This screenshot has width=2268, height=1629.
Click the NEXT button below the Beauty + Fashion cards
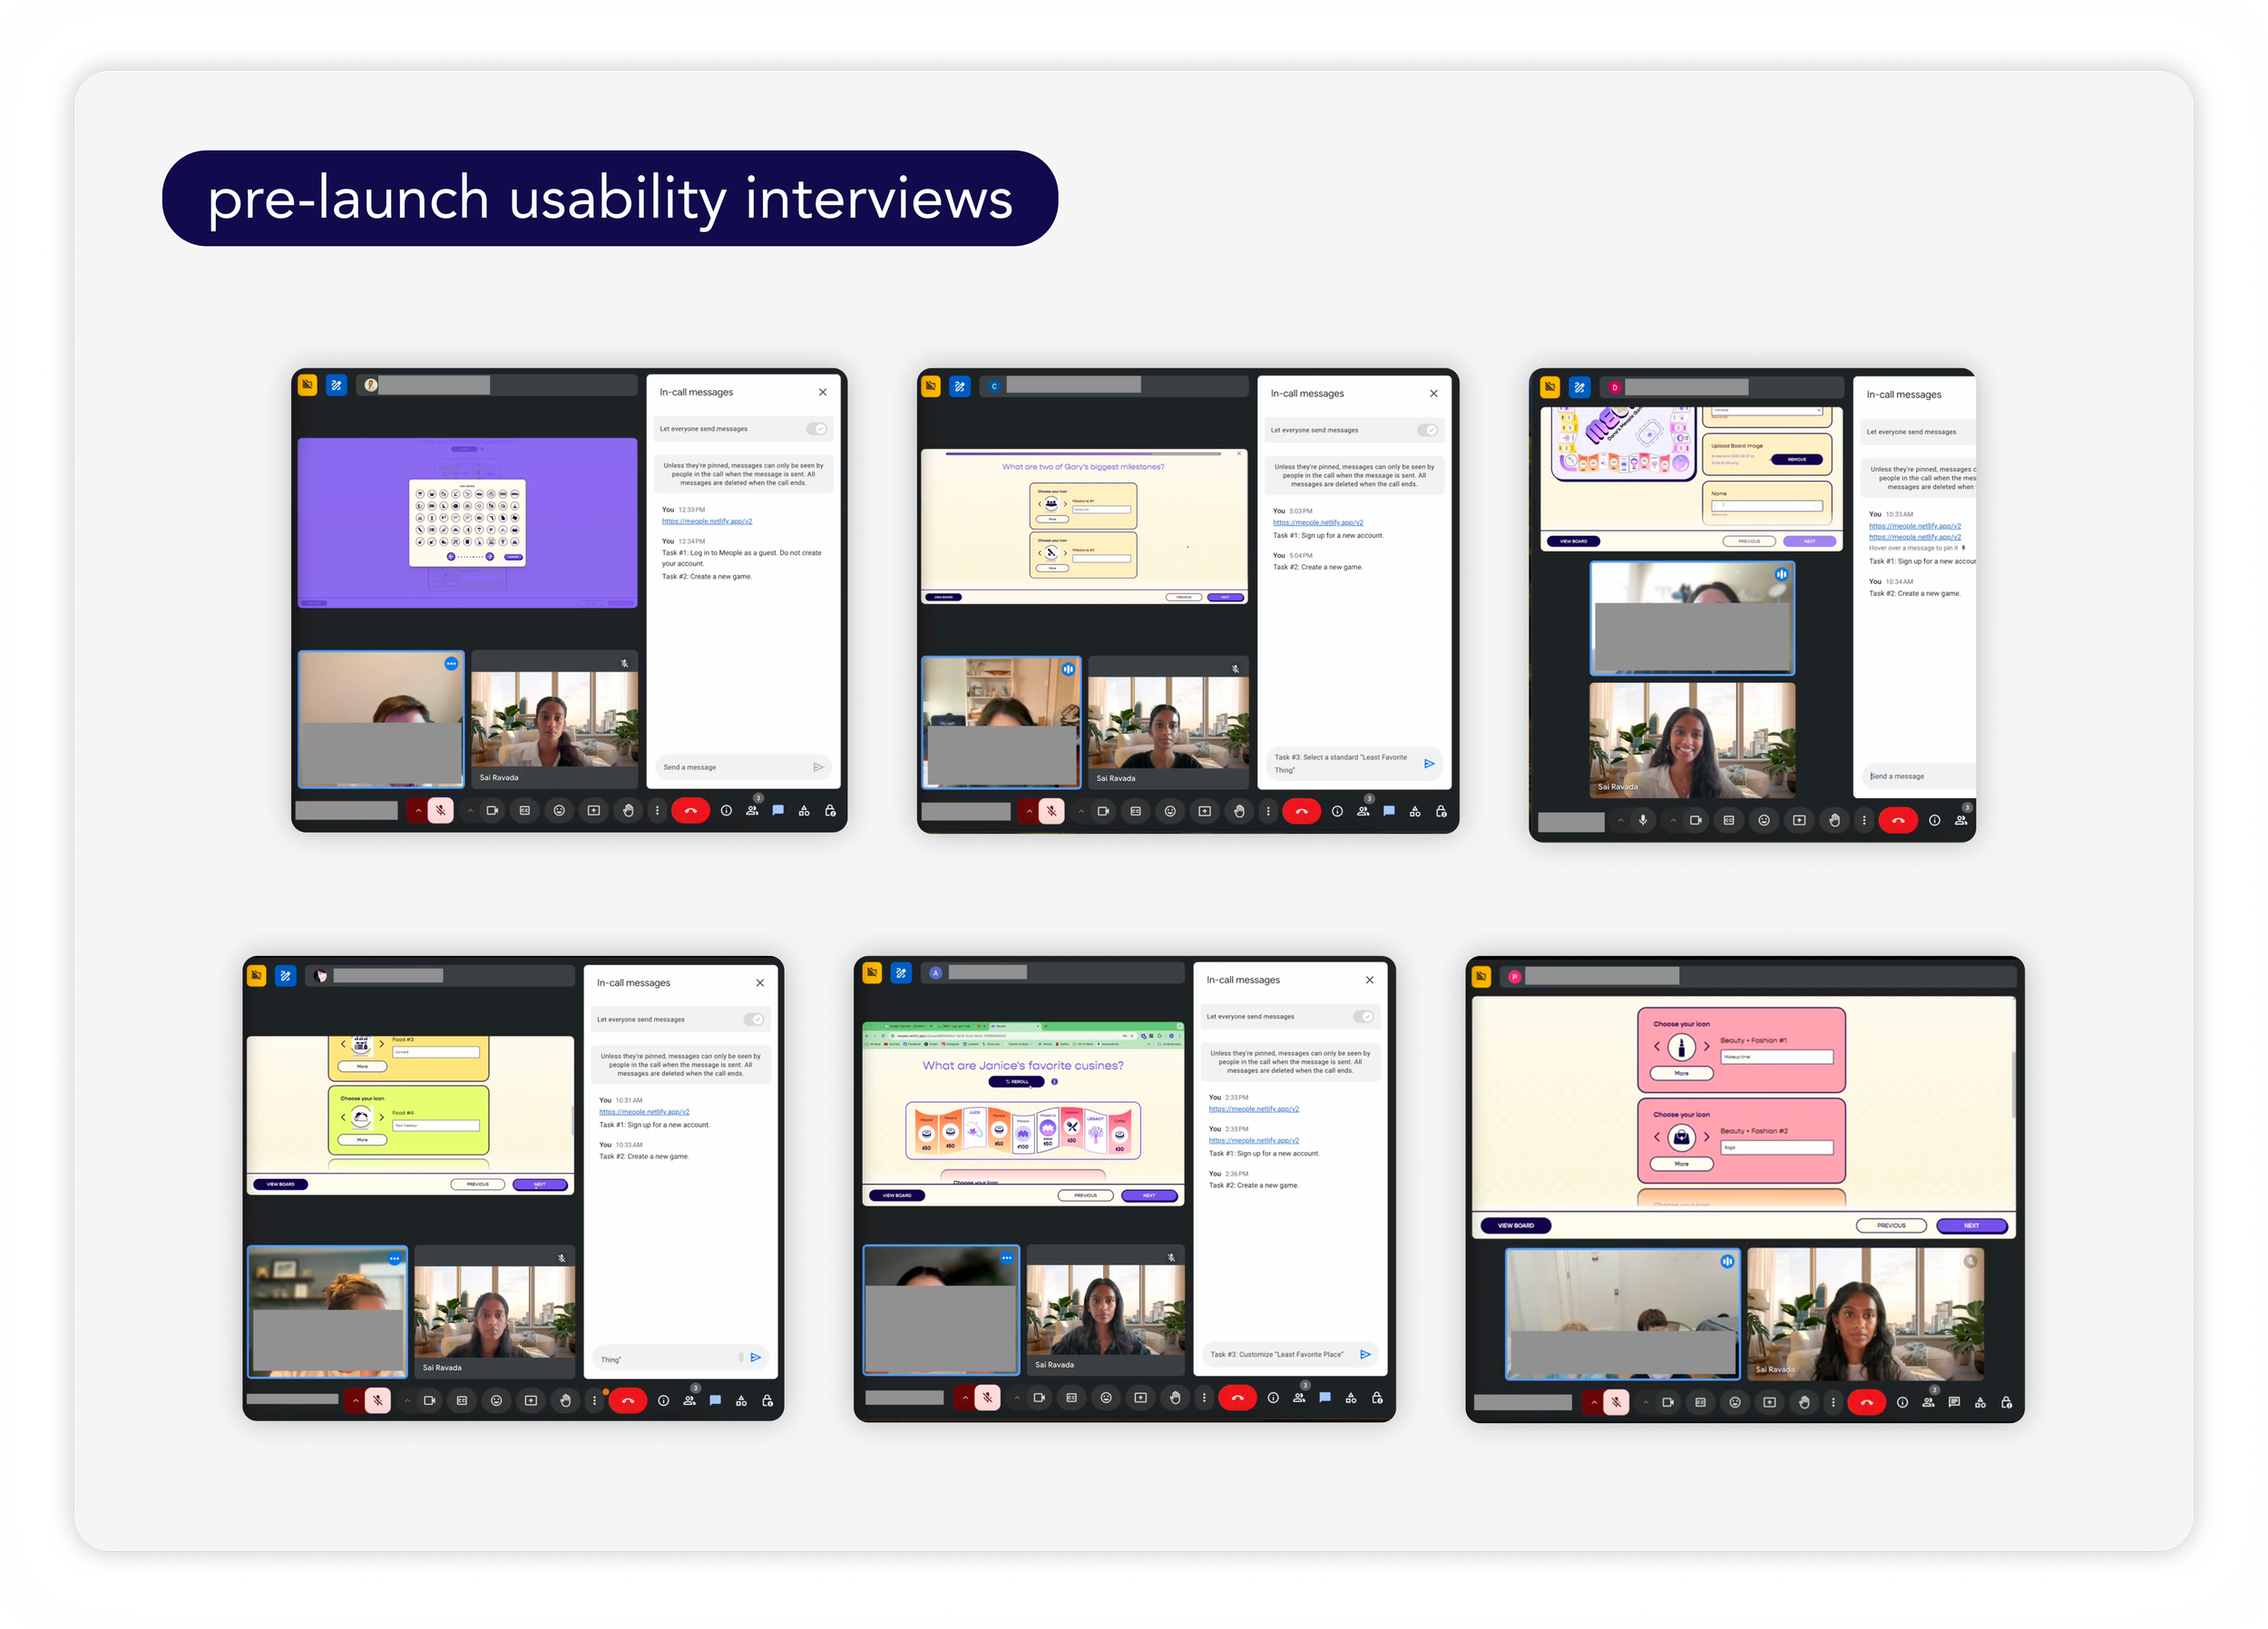[x=1970, y=1225]
